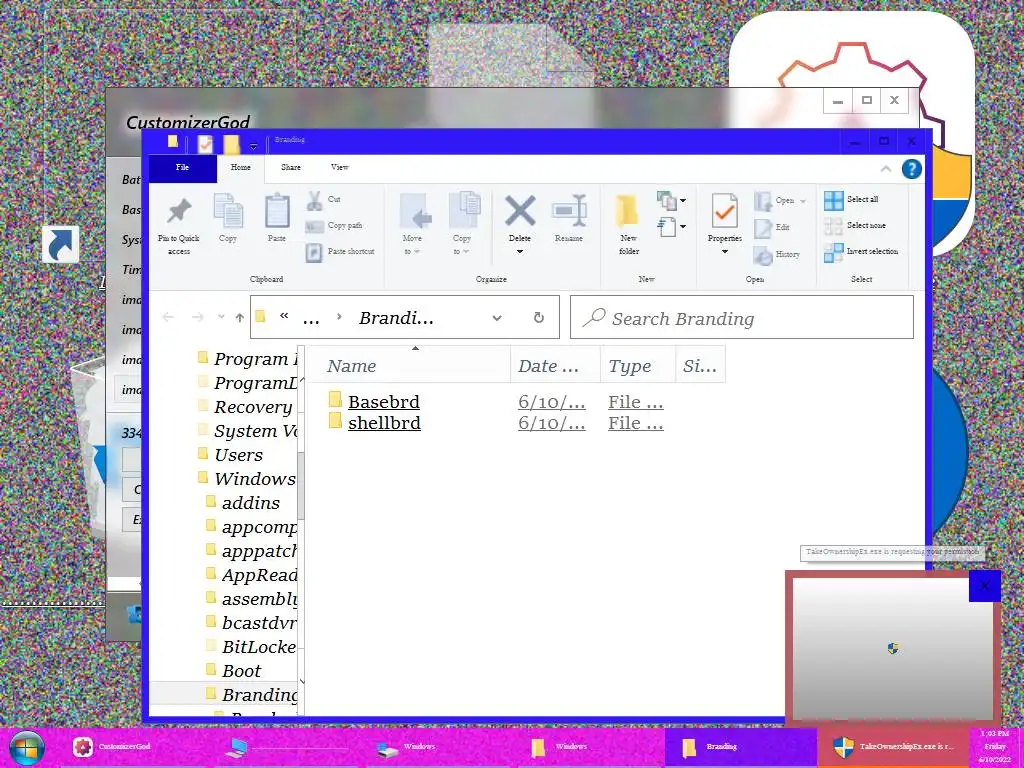Click the Rename icon
The height and width of the screenshot is (768, 1024).
click(569, 210)
